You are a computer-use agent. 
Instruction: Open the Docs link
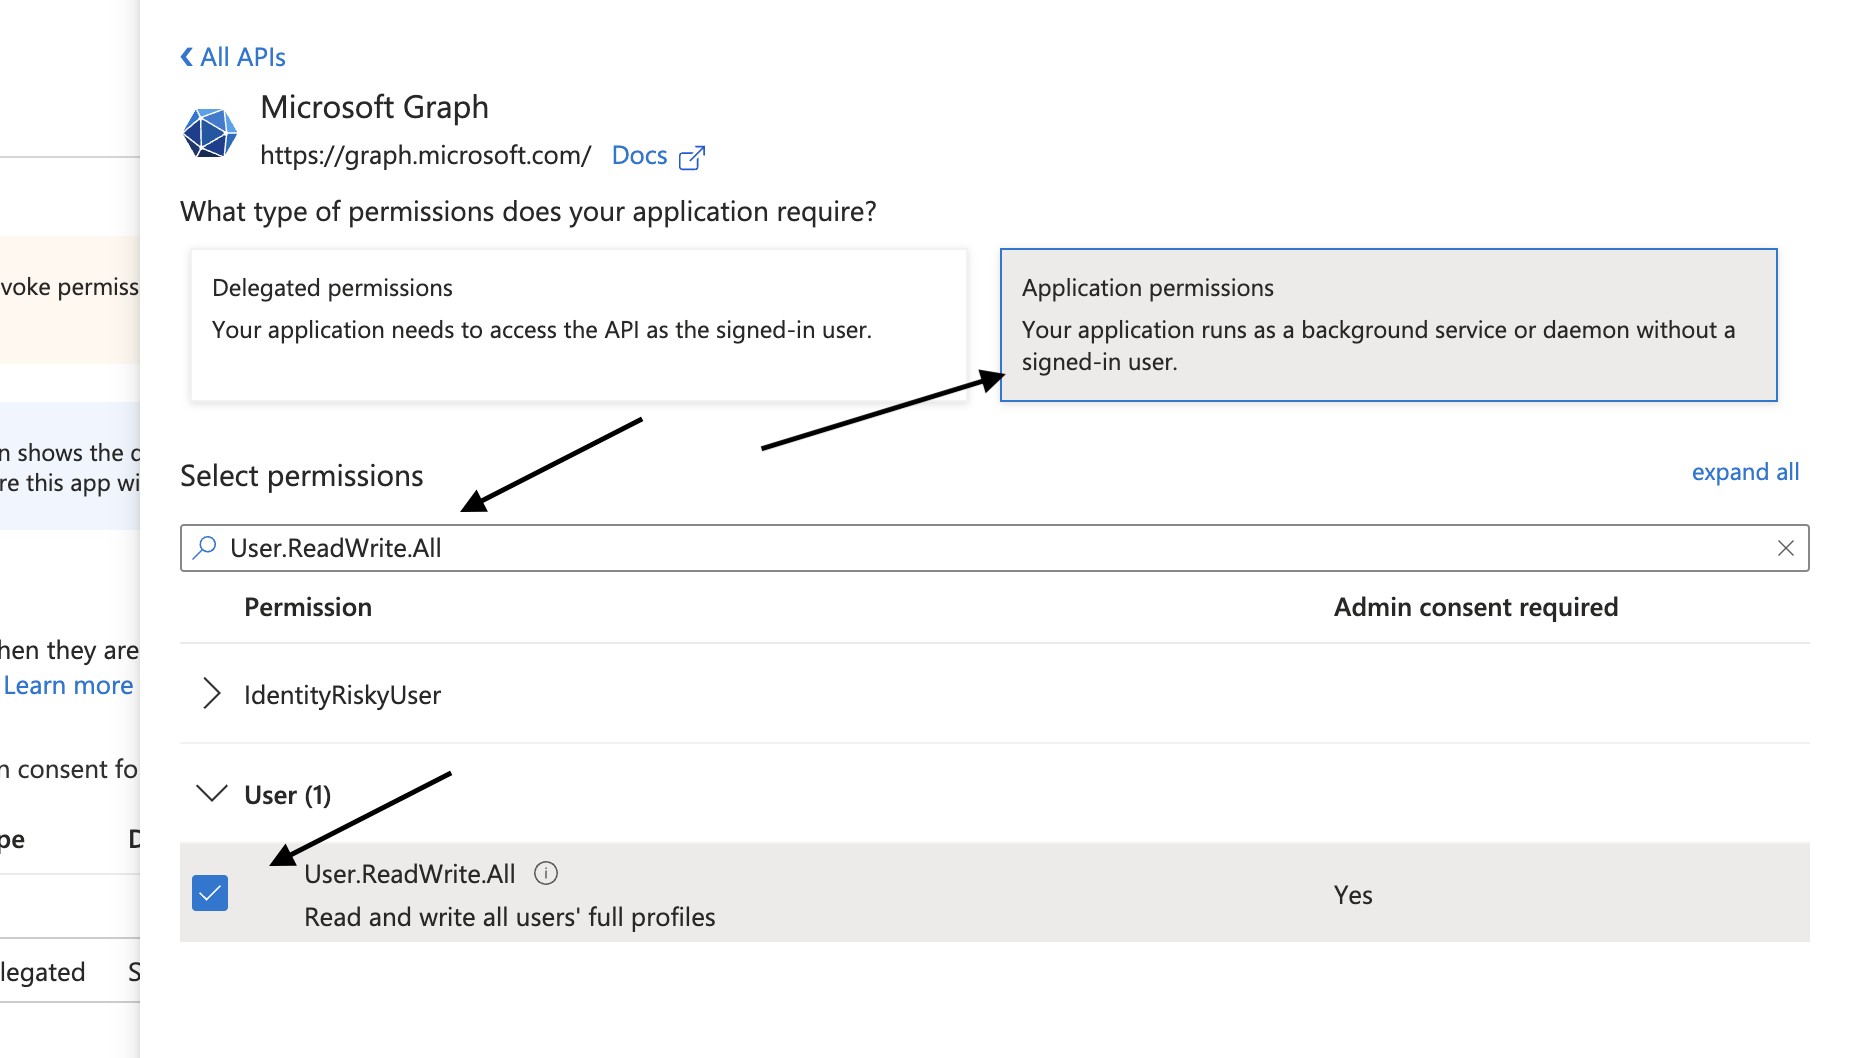click(x=639, y=156)
